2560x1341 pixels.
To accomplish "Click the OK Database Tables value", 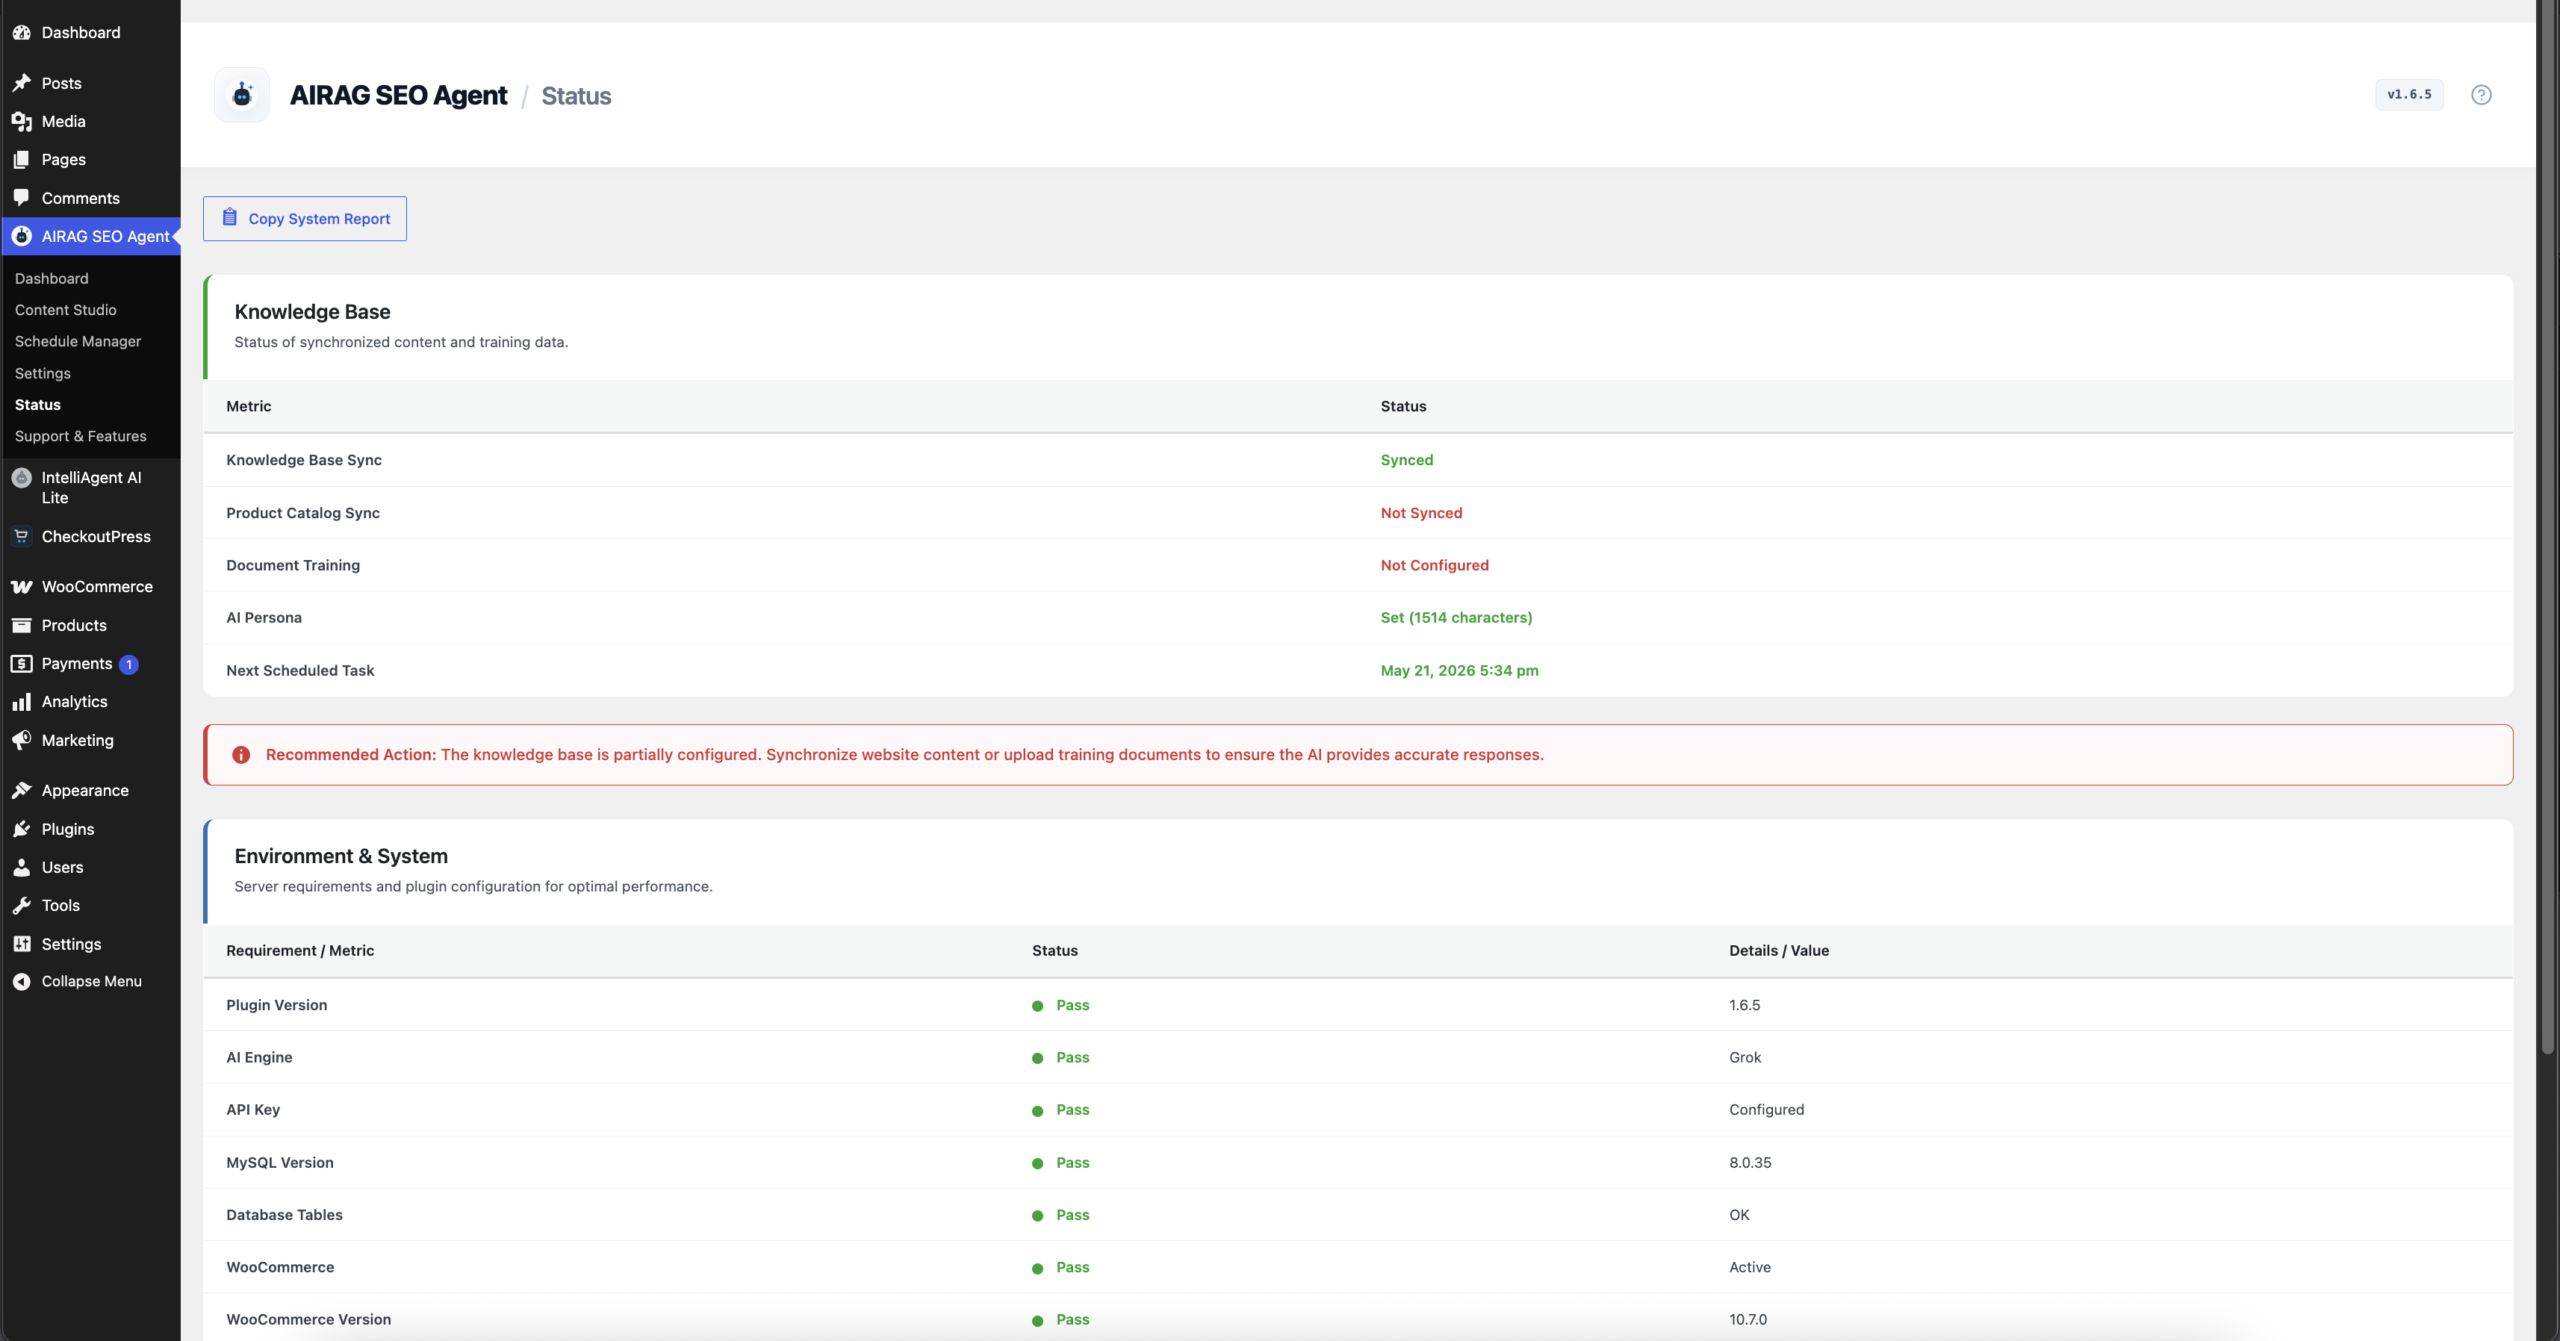I will click(1739, 1215).
